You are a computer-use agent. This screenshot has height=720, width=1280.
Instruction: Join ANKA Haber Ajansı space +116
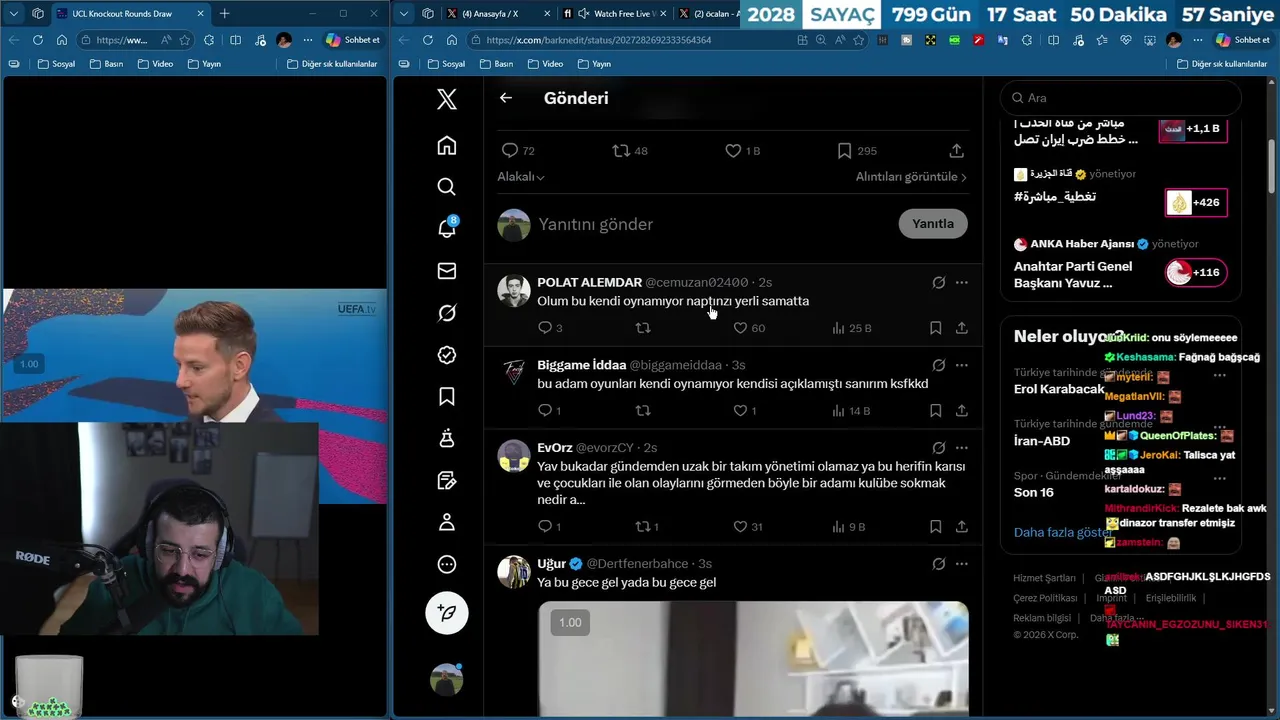1196,272
